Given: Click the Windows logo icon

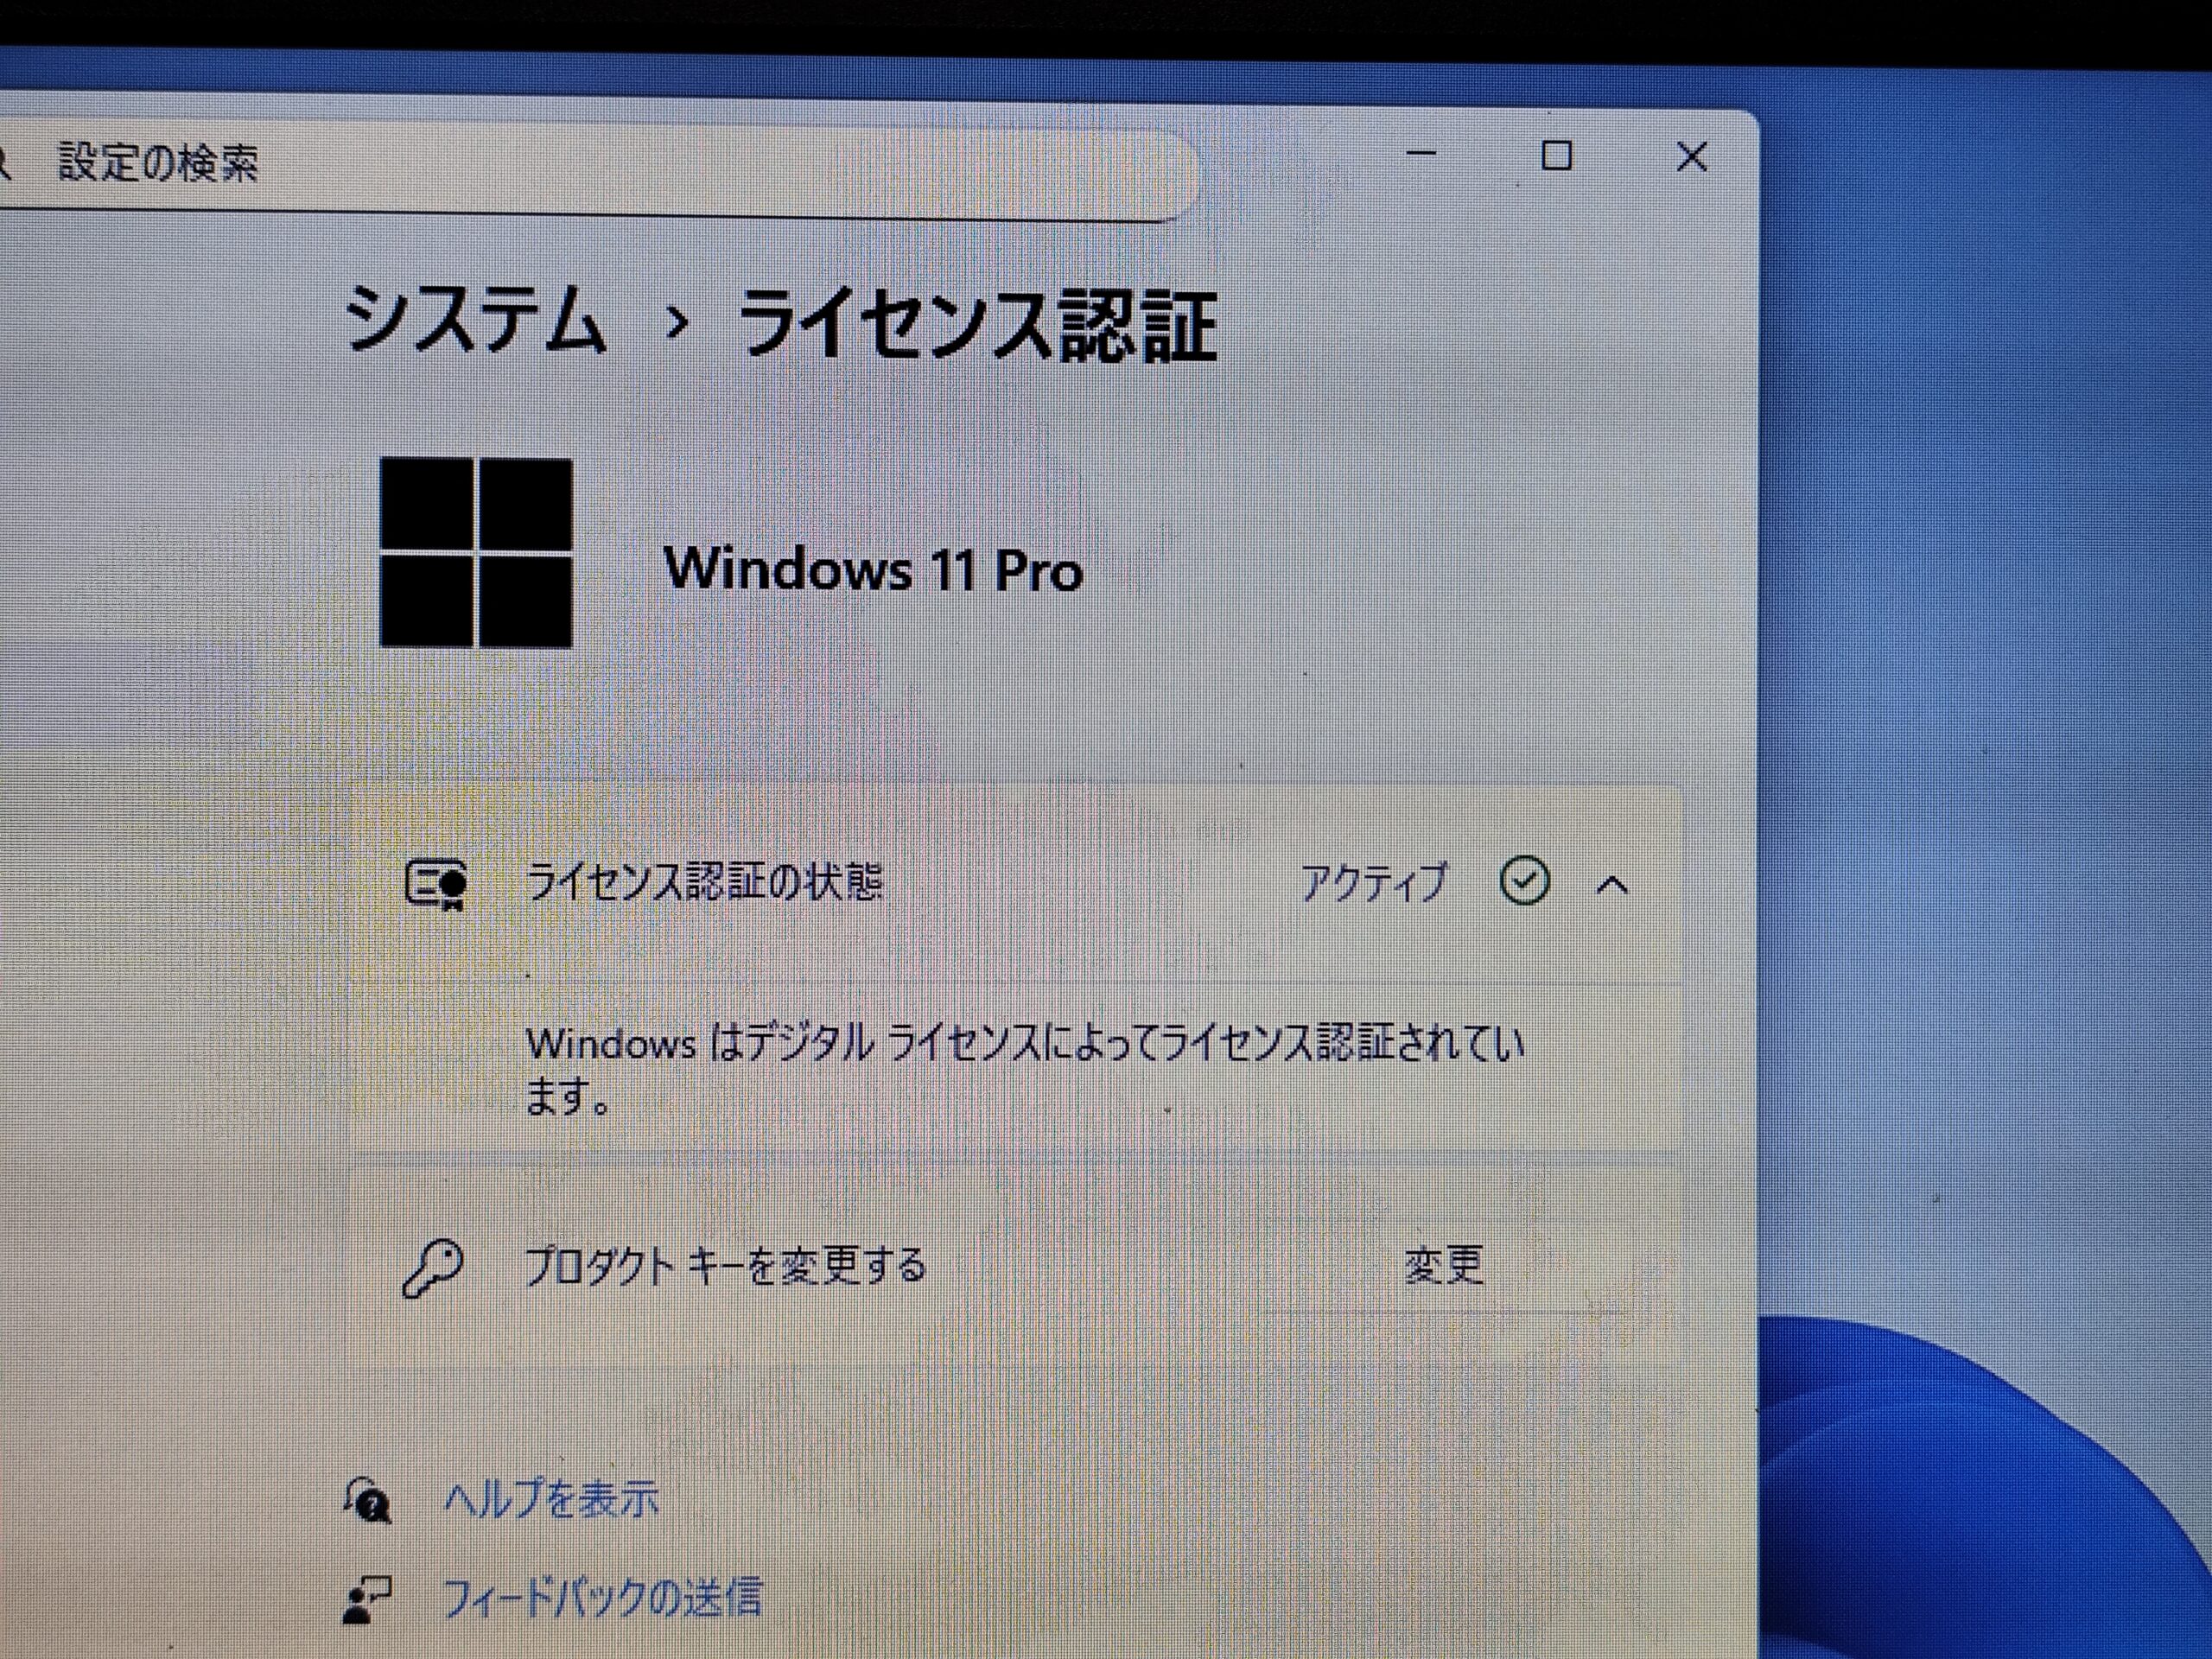Looking at the screenshot, I should (x=476, y=553).
